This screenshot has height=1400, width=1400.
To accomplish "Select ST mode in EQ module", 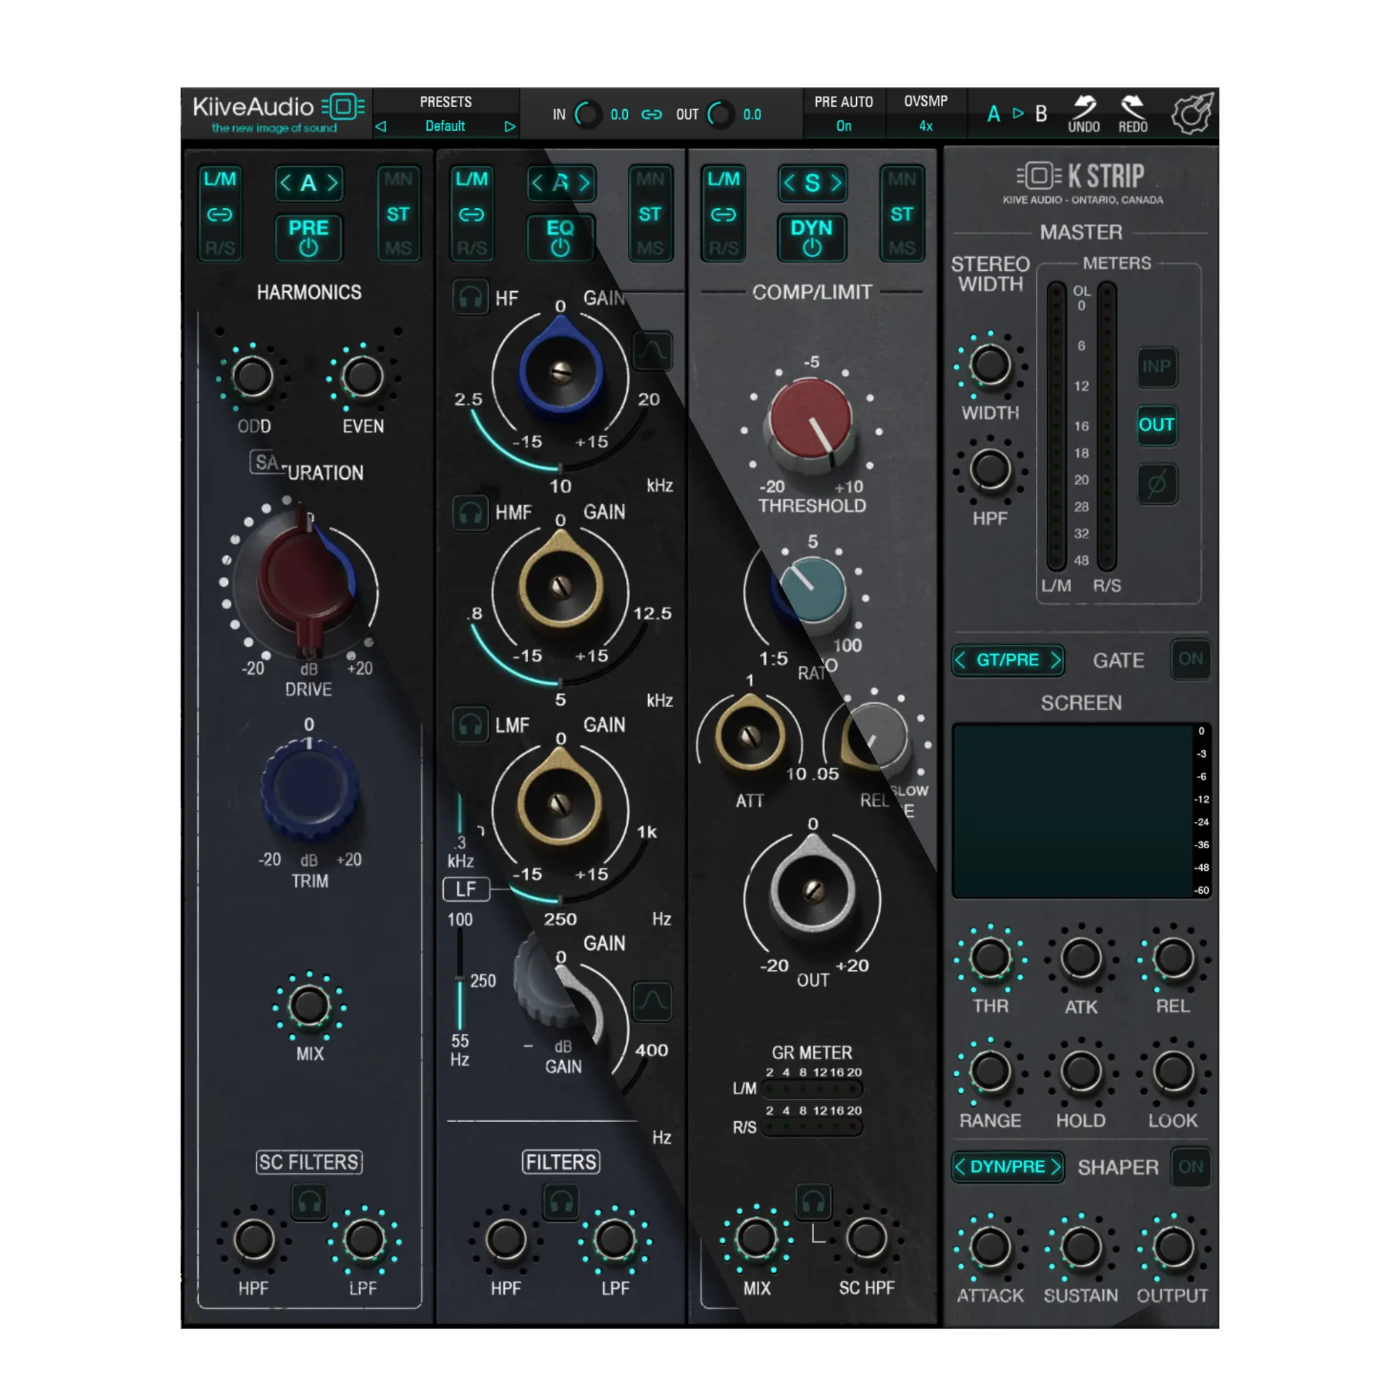I will coord(650,215).
